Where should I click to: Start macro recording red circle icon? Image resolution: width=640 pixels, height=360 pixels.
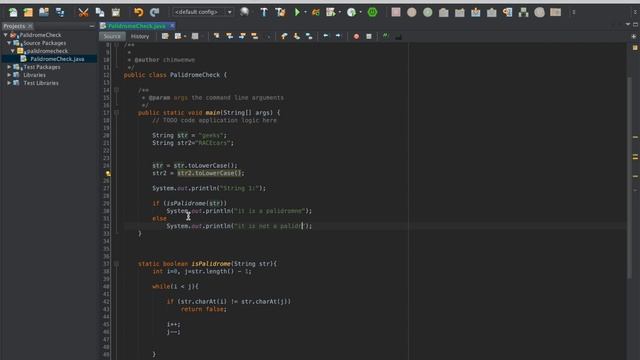[x=356, y=36]
